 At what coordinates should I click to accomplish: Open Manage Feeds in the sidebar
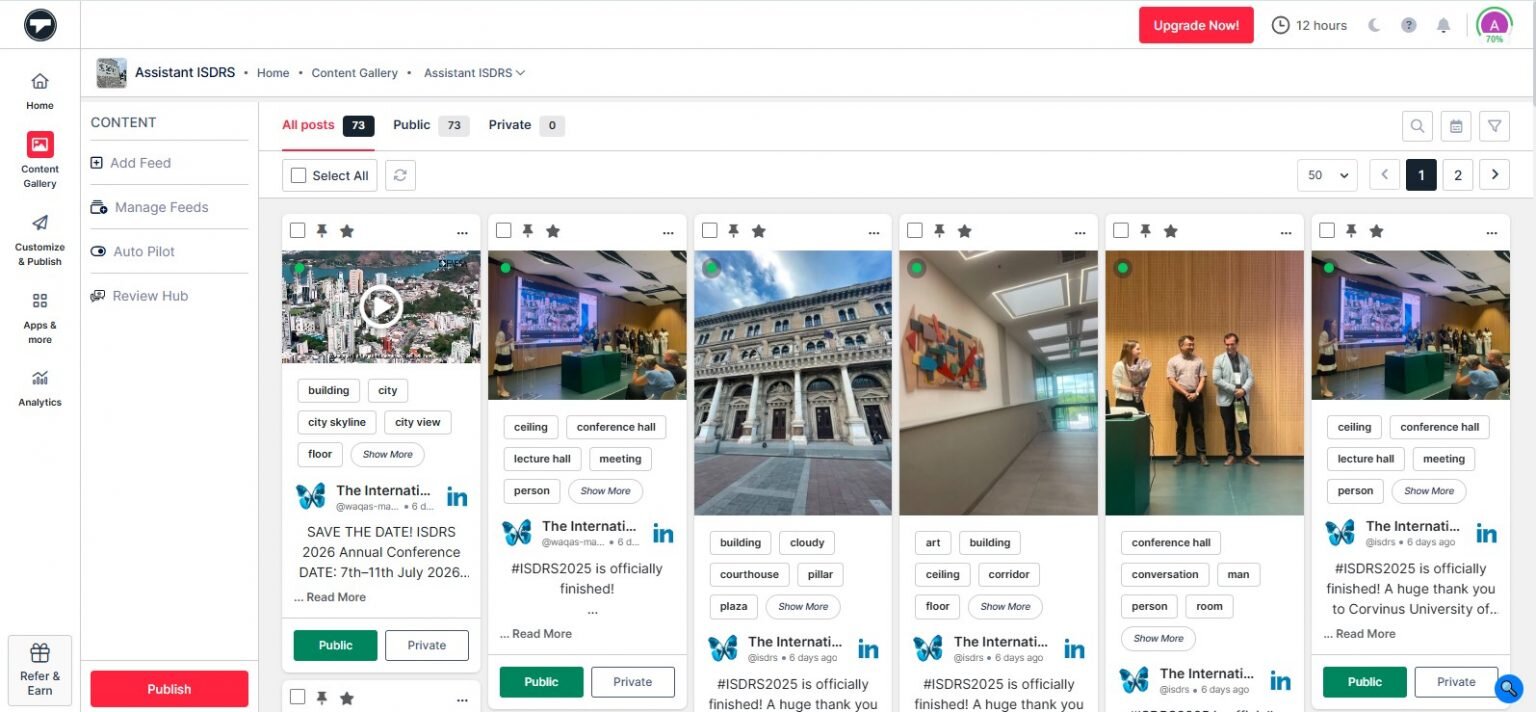pyautogui.click(x=160, y=207)
